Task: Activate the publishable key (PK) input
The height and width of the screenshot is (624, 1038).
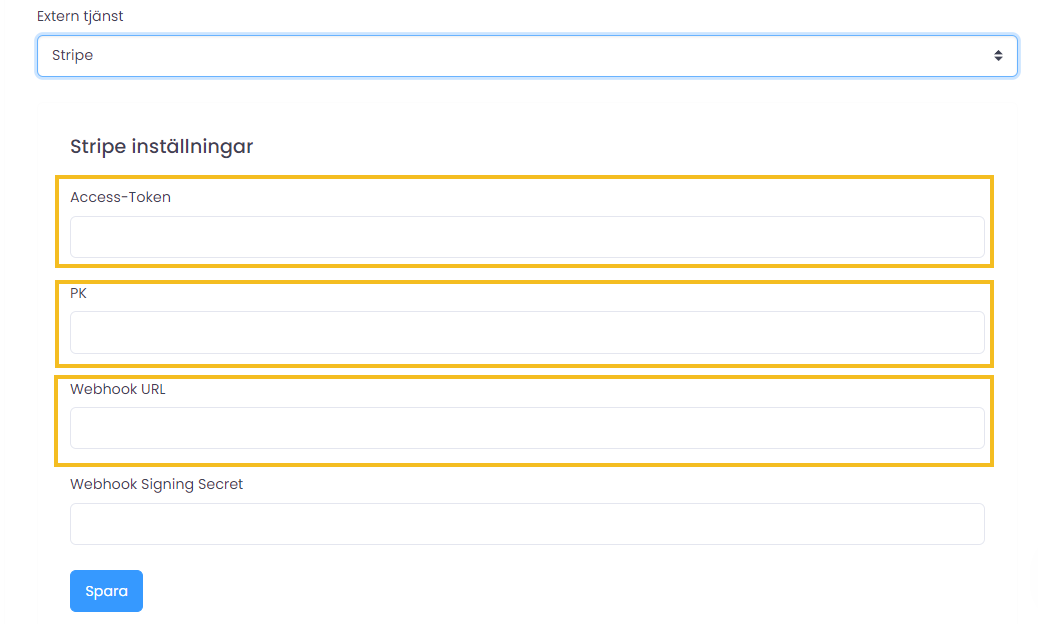Action: 527,332
